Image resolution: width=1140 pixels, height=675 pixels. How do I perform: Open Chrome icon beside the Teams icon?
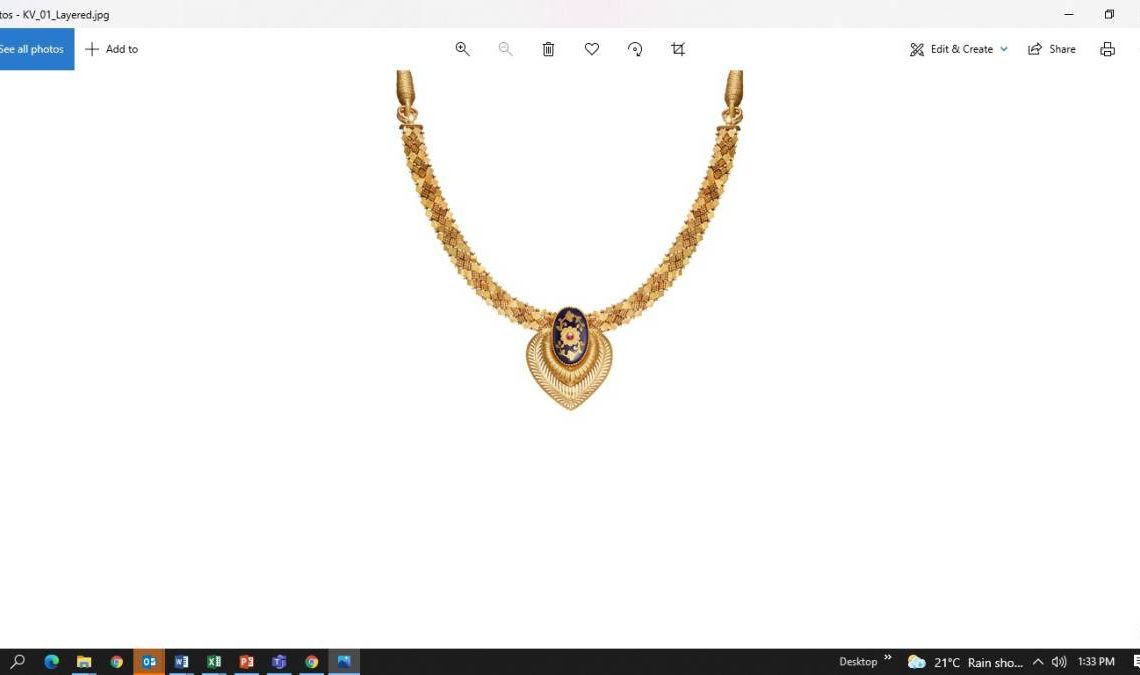pyautogui.click(x=311, y=661)
